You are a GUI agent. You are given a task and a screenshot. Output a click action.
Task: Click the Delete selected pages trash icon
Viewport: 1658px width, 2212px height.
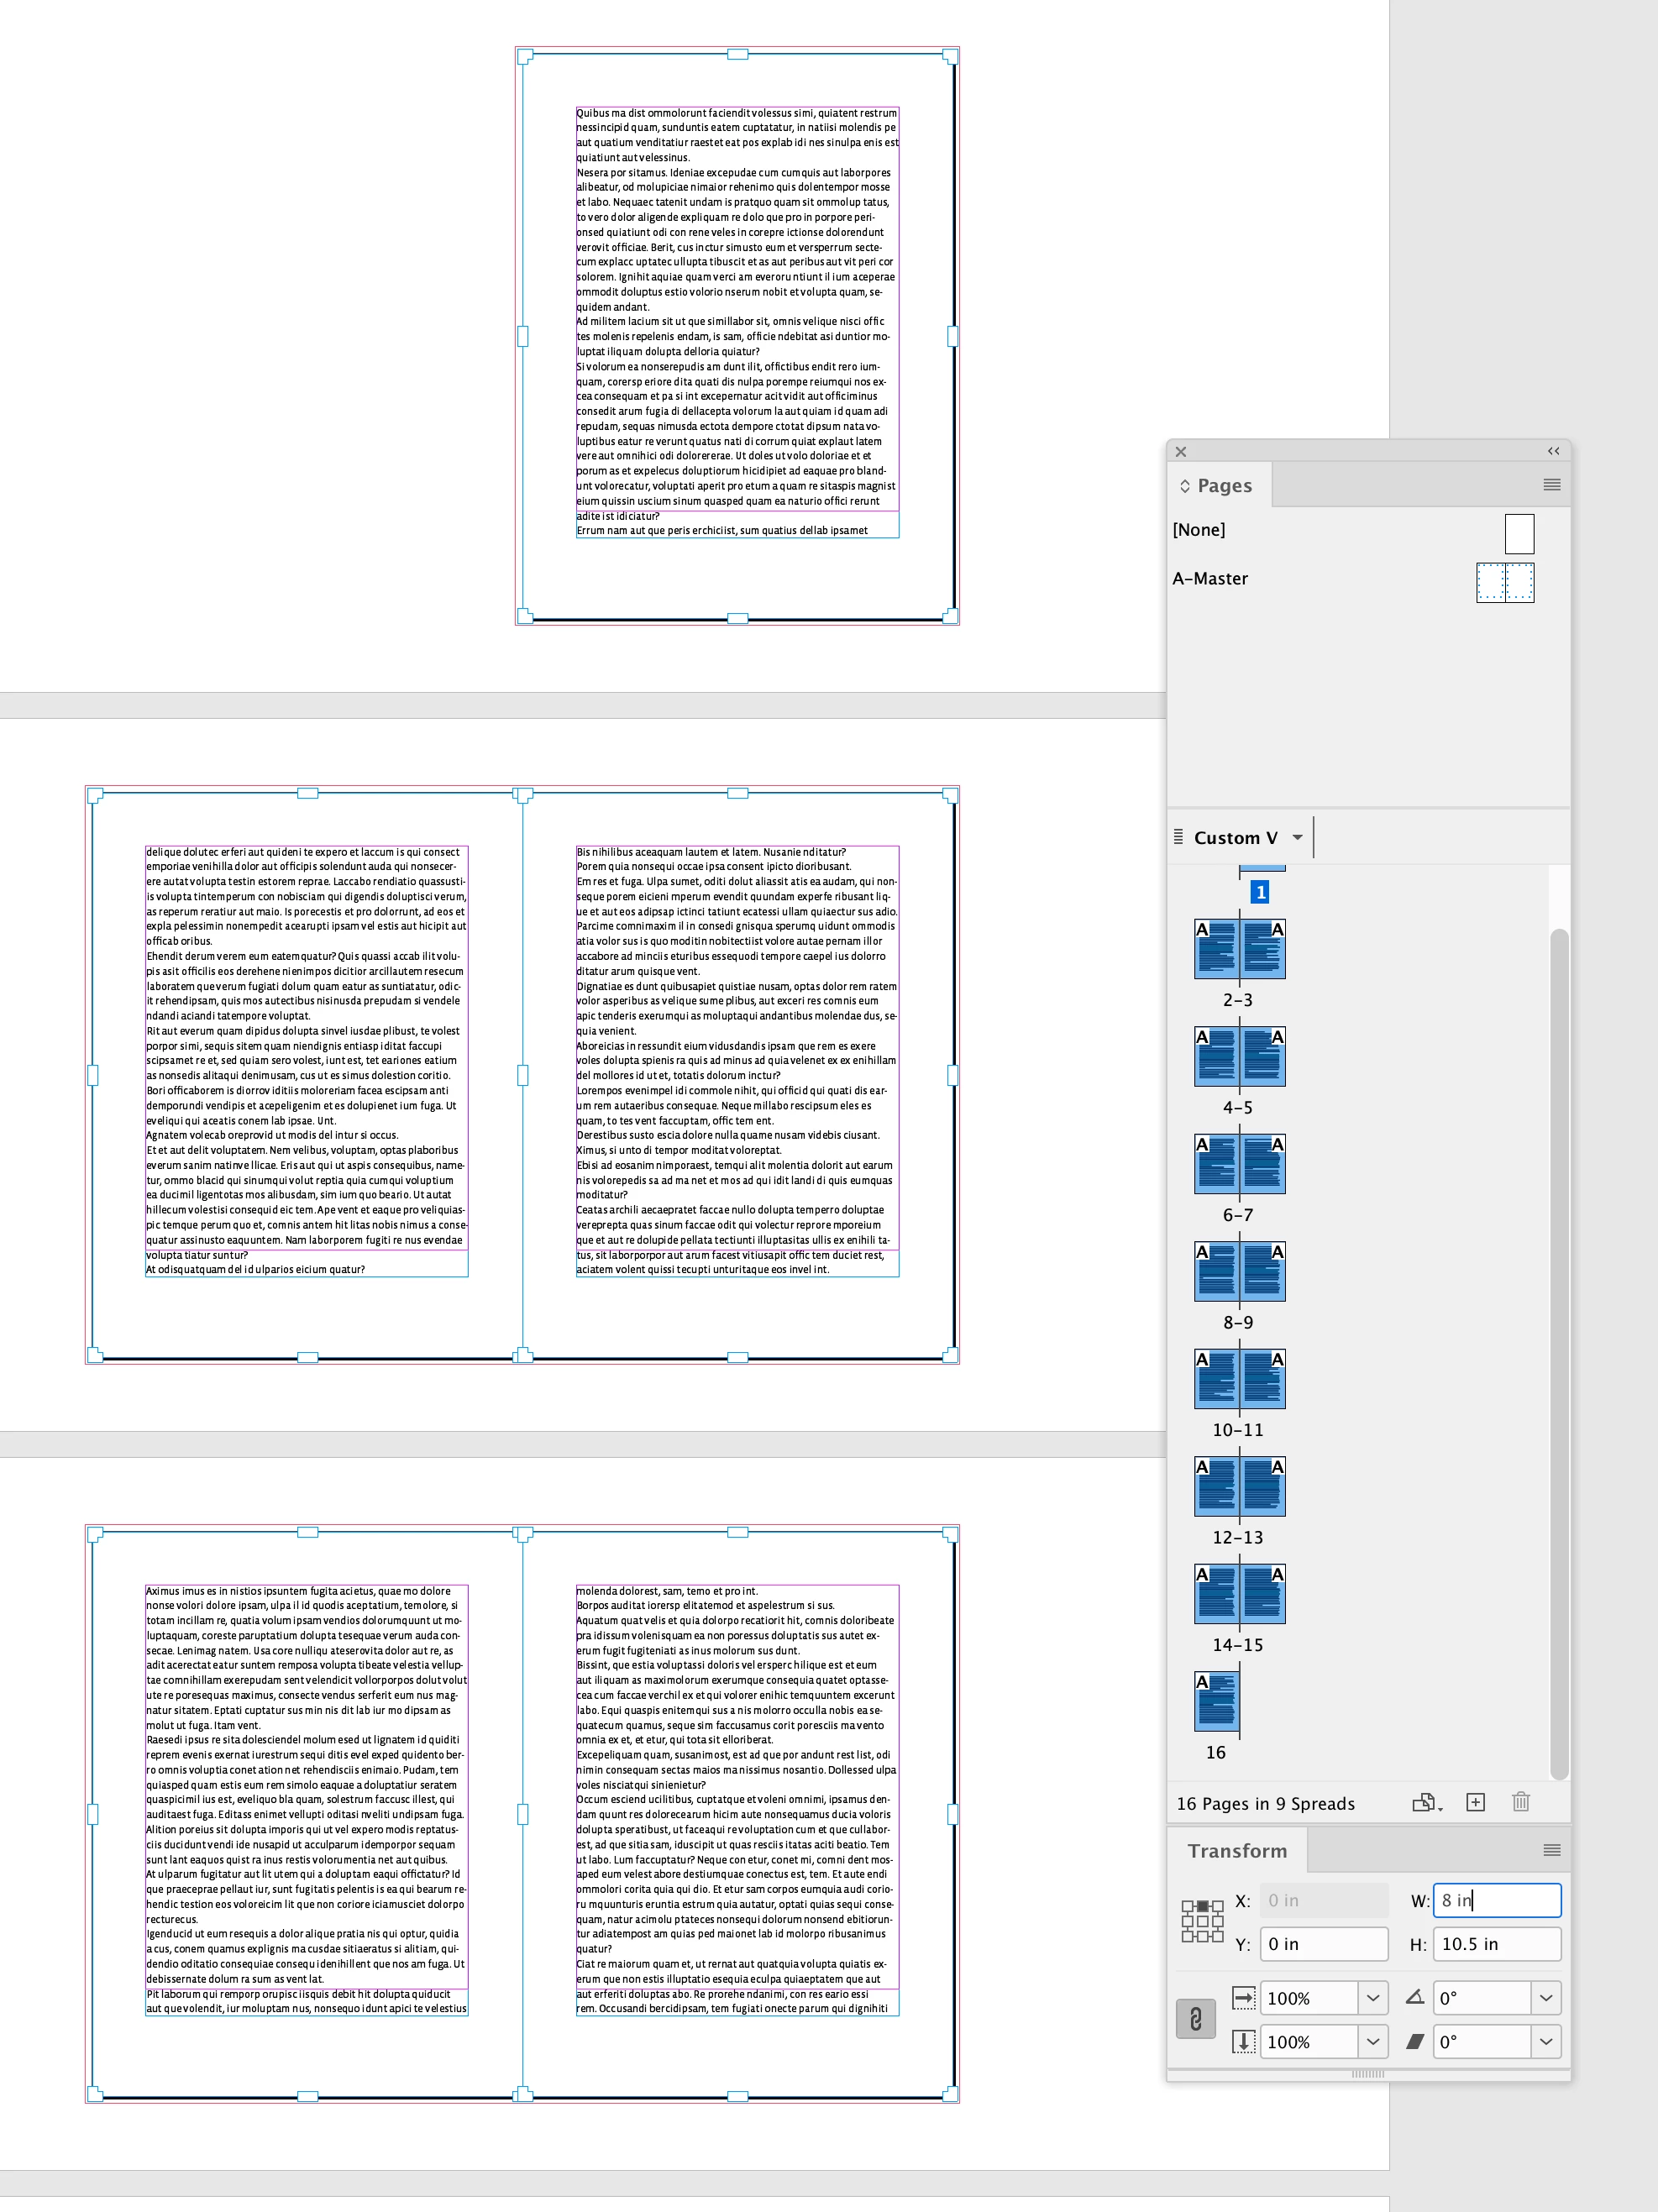click(x=1520, y=1802)
